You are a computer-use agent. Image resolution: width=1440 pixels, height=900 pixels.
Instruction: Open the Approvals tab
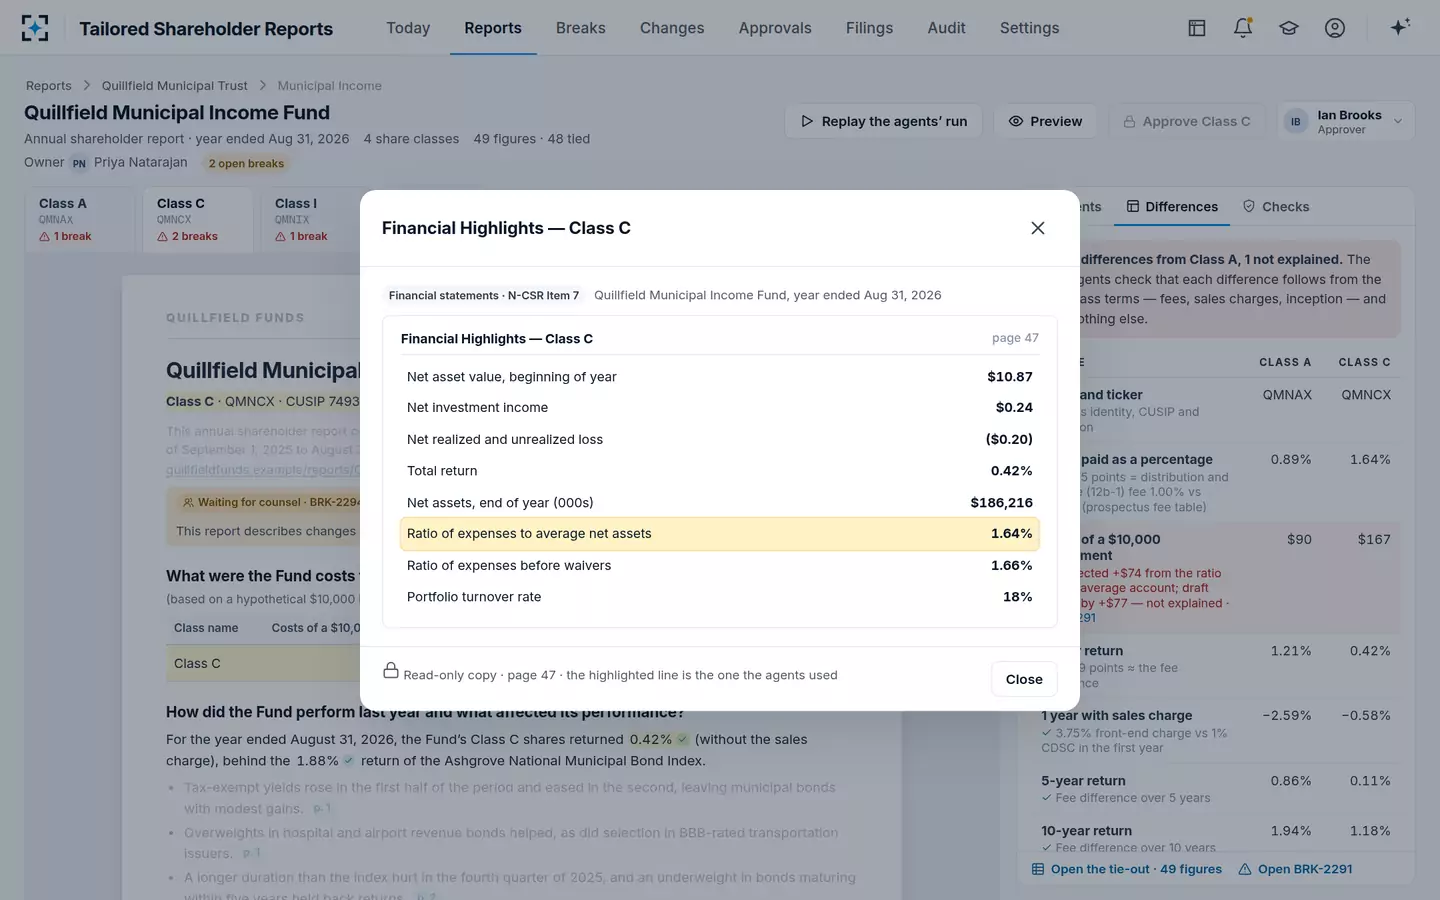pyautogui.click(x=775, y=28)
